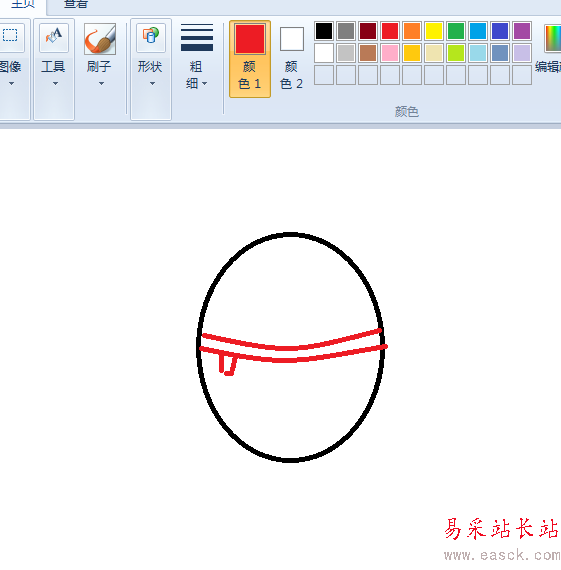561x570 pixels.
Task: Expand the 粗细 size dropdown arrow
Action: coord(205,84)
